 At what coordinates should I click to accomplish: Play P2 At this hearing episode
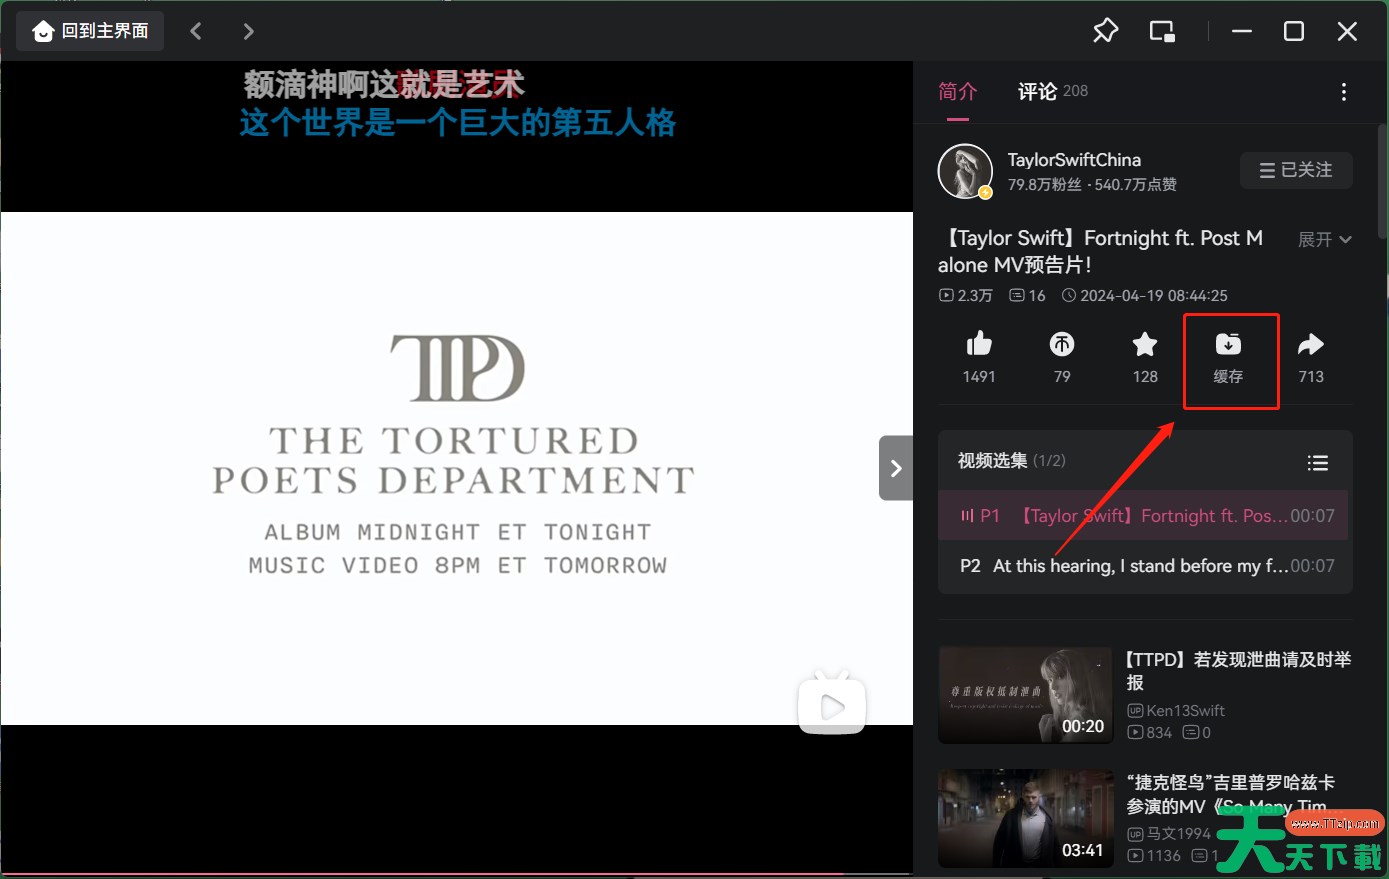click(x=1143, y=566)
